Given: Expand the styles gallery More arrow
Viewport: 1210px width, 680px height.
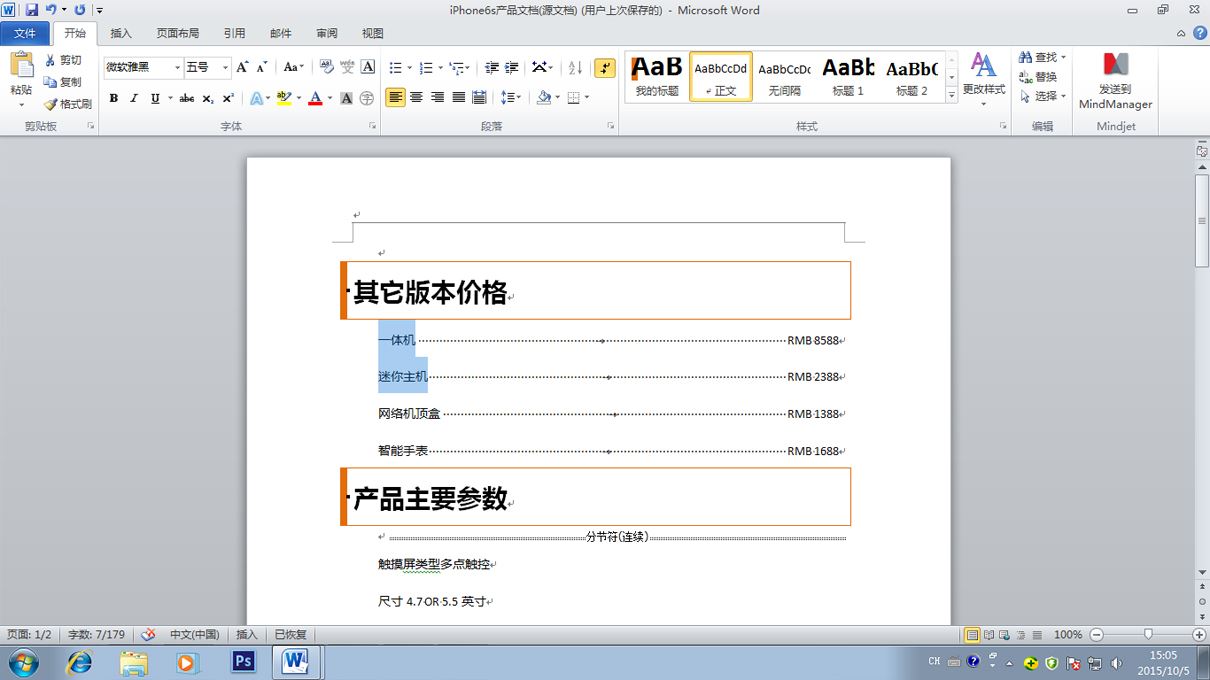Looking at the screenshot, I should 951,94.
